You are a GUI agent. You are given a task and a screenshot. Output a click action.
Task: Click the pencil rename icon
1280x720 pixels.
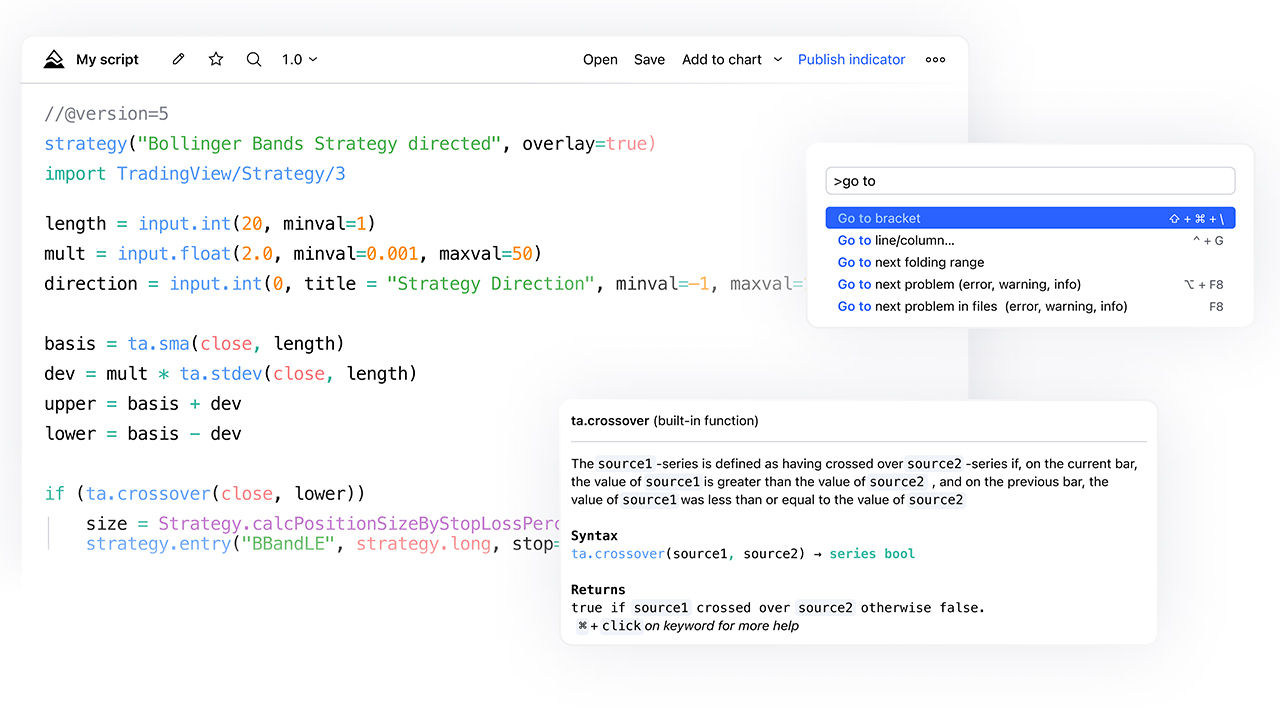(179, 60)
